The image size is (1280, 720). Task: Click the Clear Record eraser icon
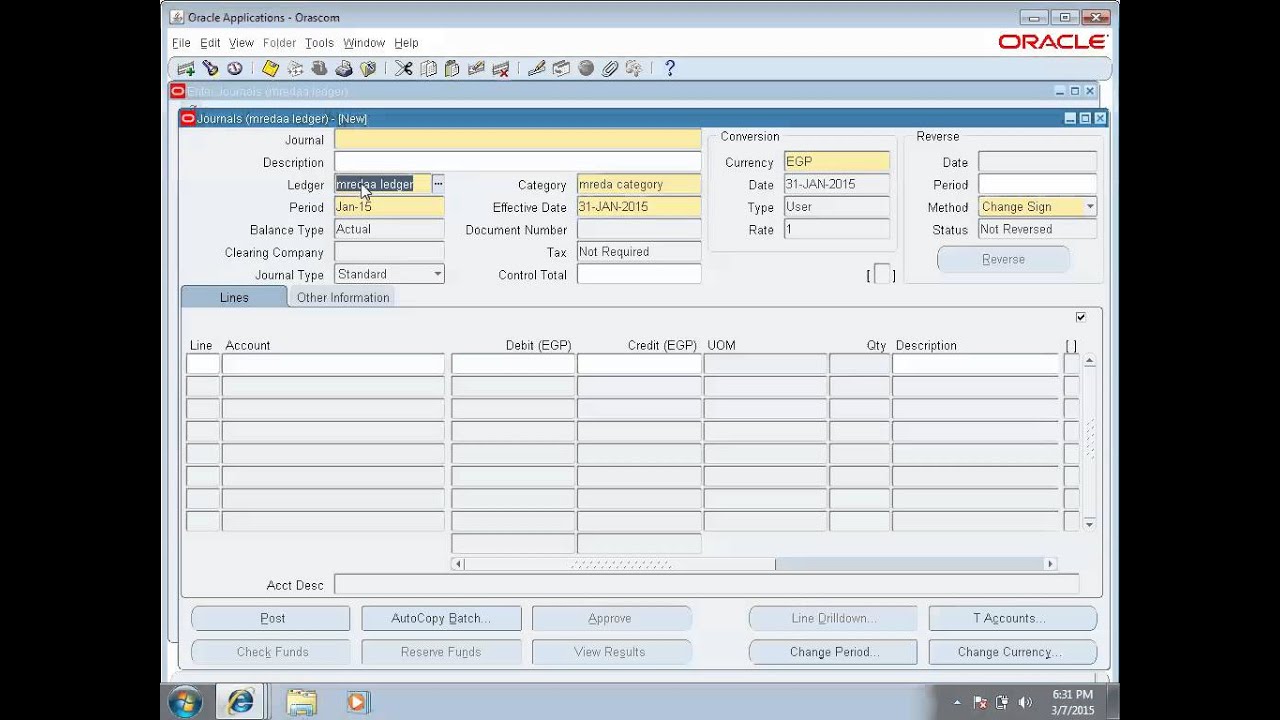tap(477, 68)
